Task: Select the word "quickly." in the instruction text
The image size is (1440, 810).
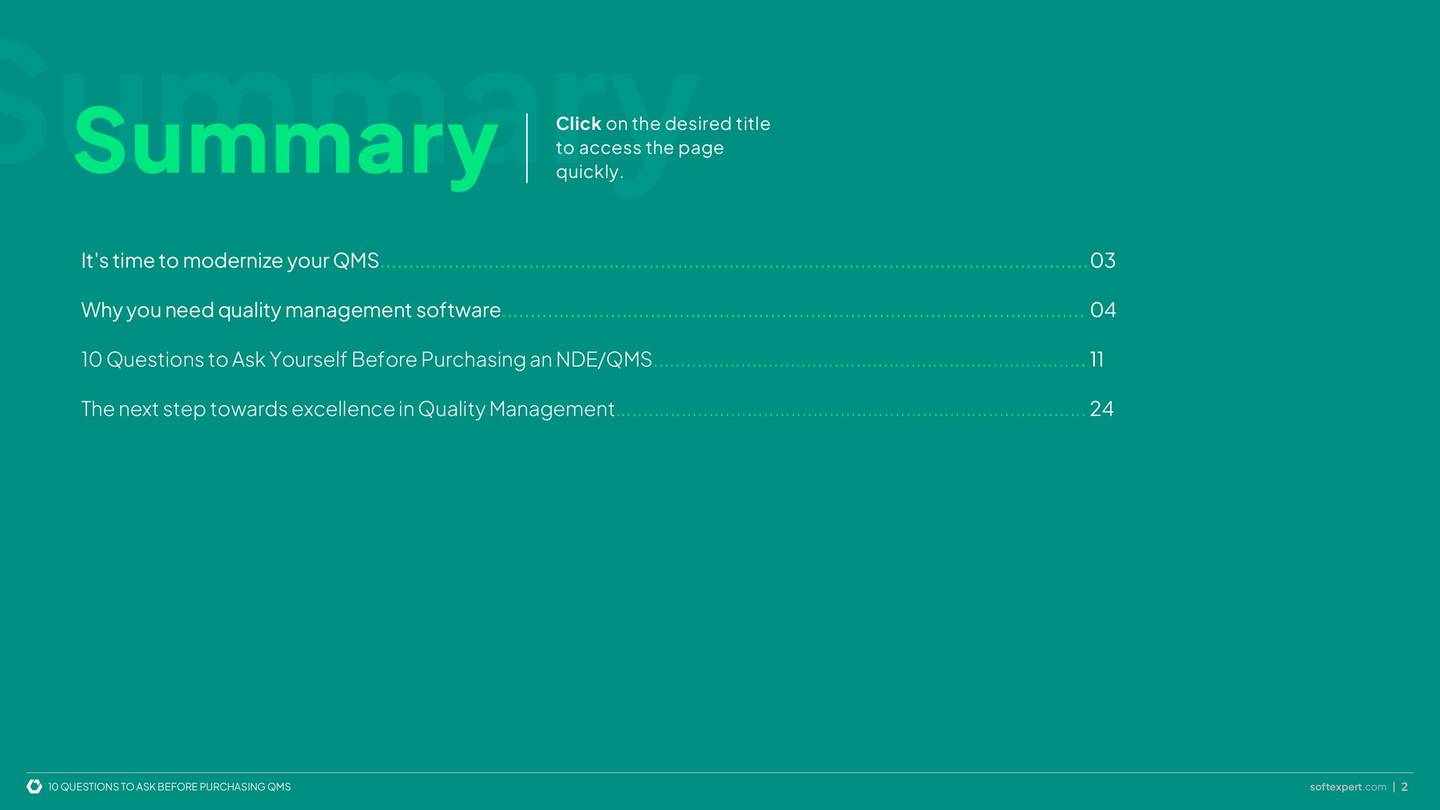Action: pos(589,172)
